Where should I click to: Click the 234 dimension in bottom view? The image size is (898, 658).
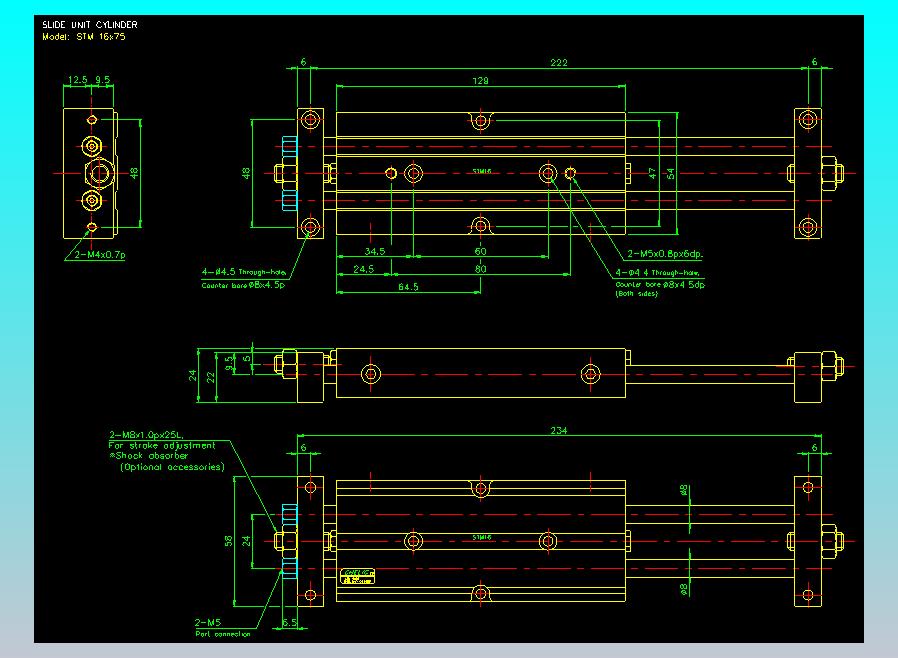click(559, 431)
